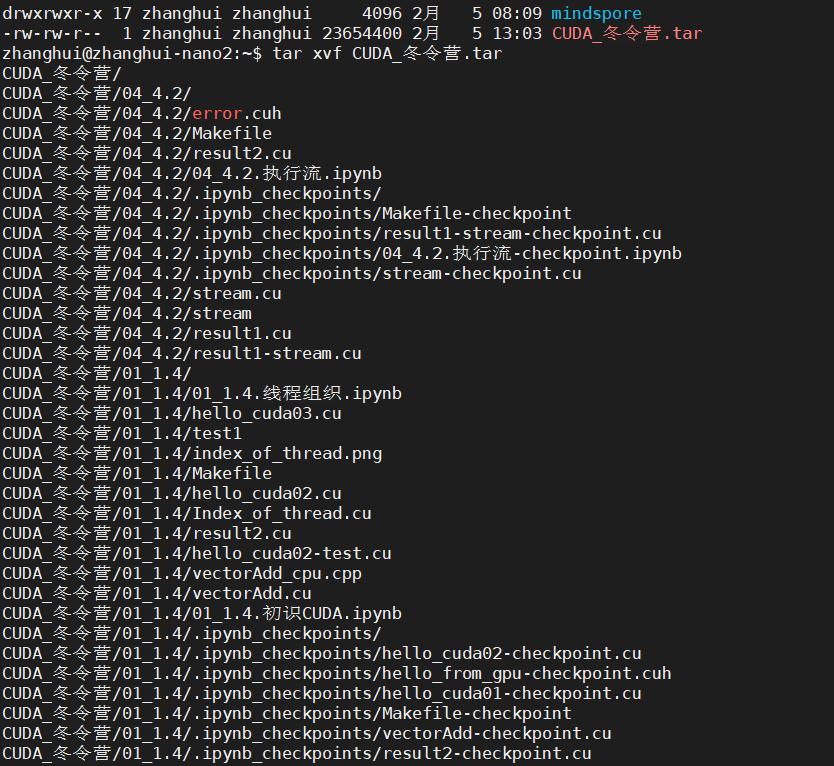Click the index_of_thread.png line
834x766 pixels.
point(192,453)
